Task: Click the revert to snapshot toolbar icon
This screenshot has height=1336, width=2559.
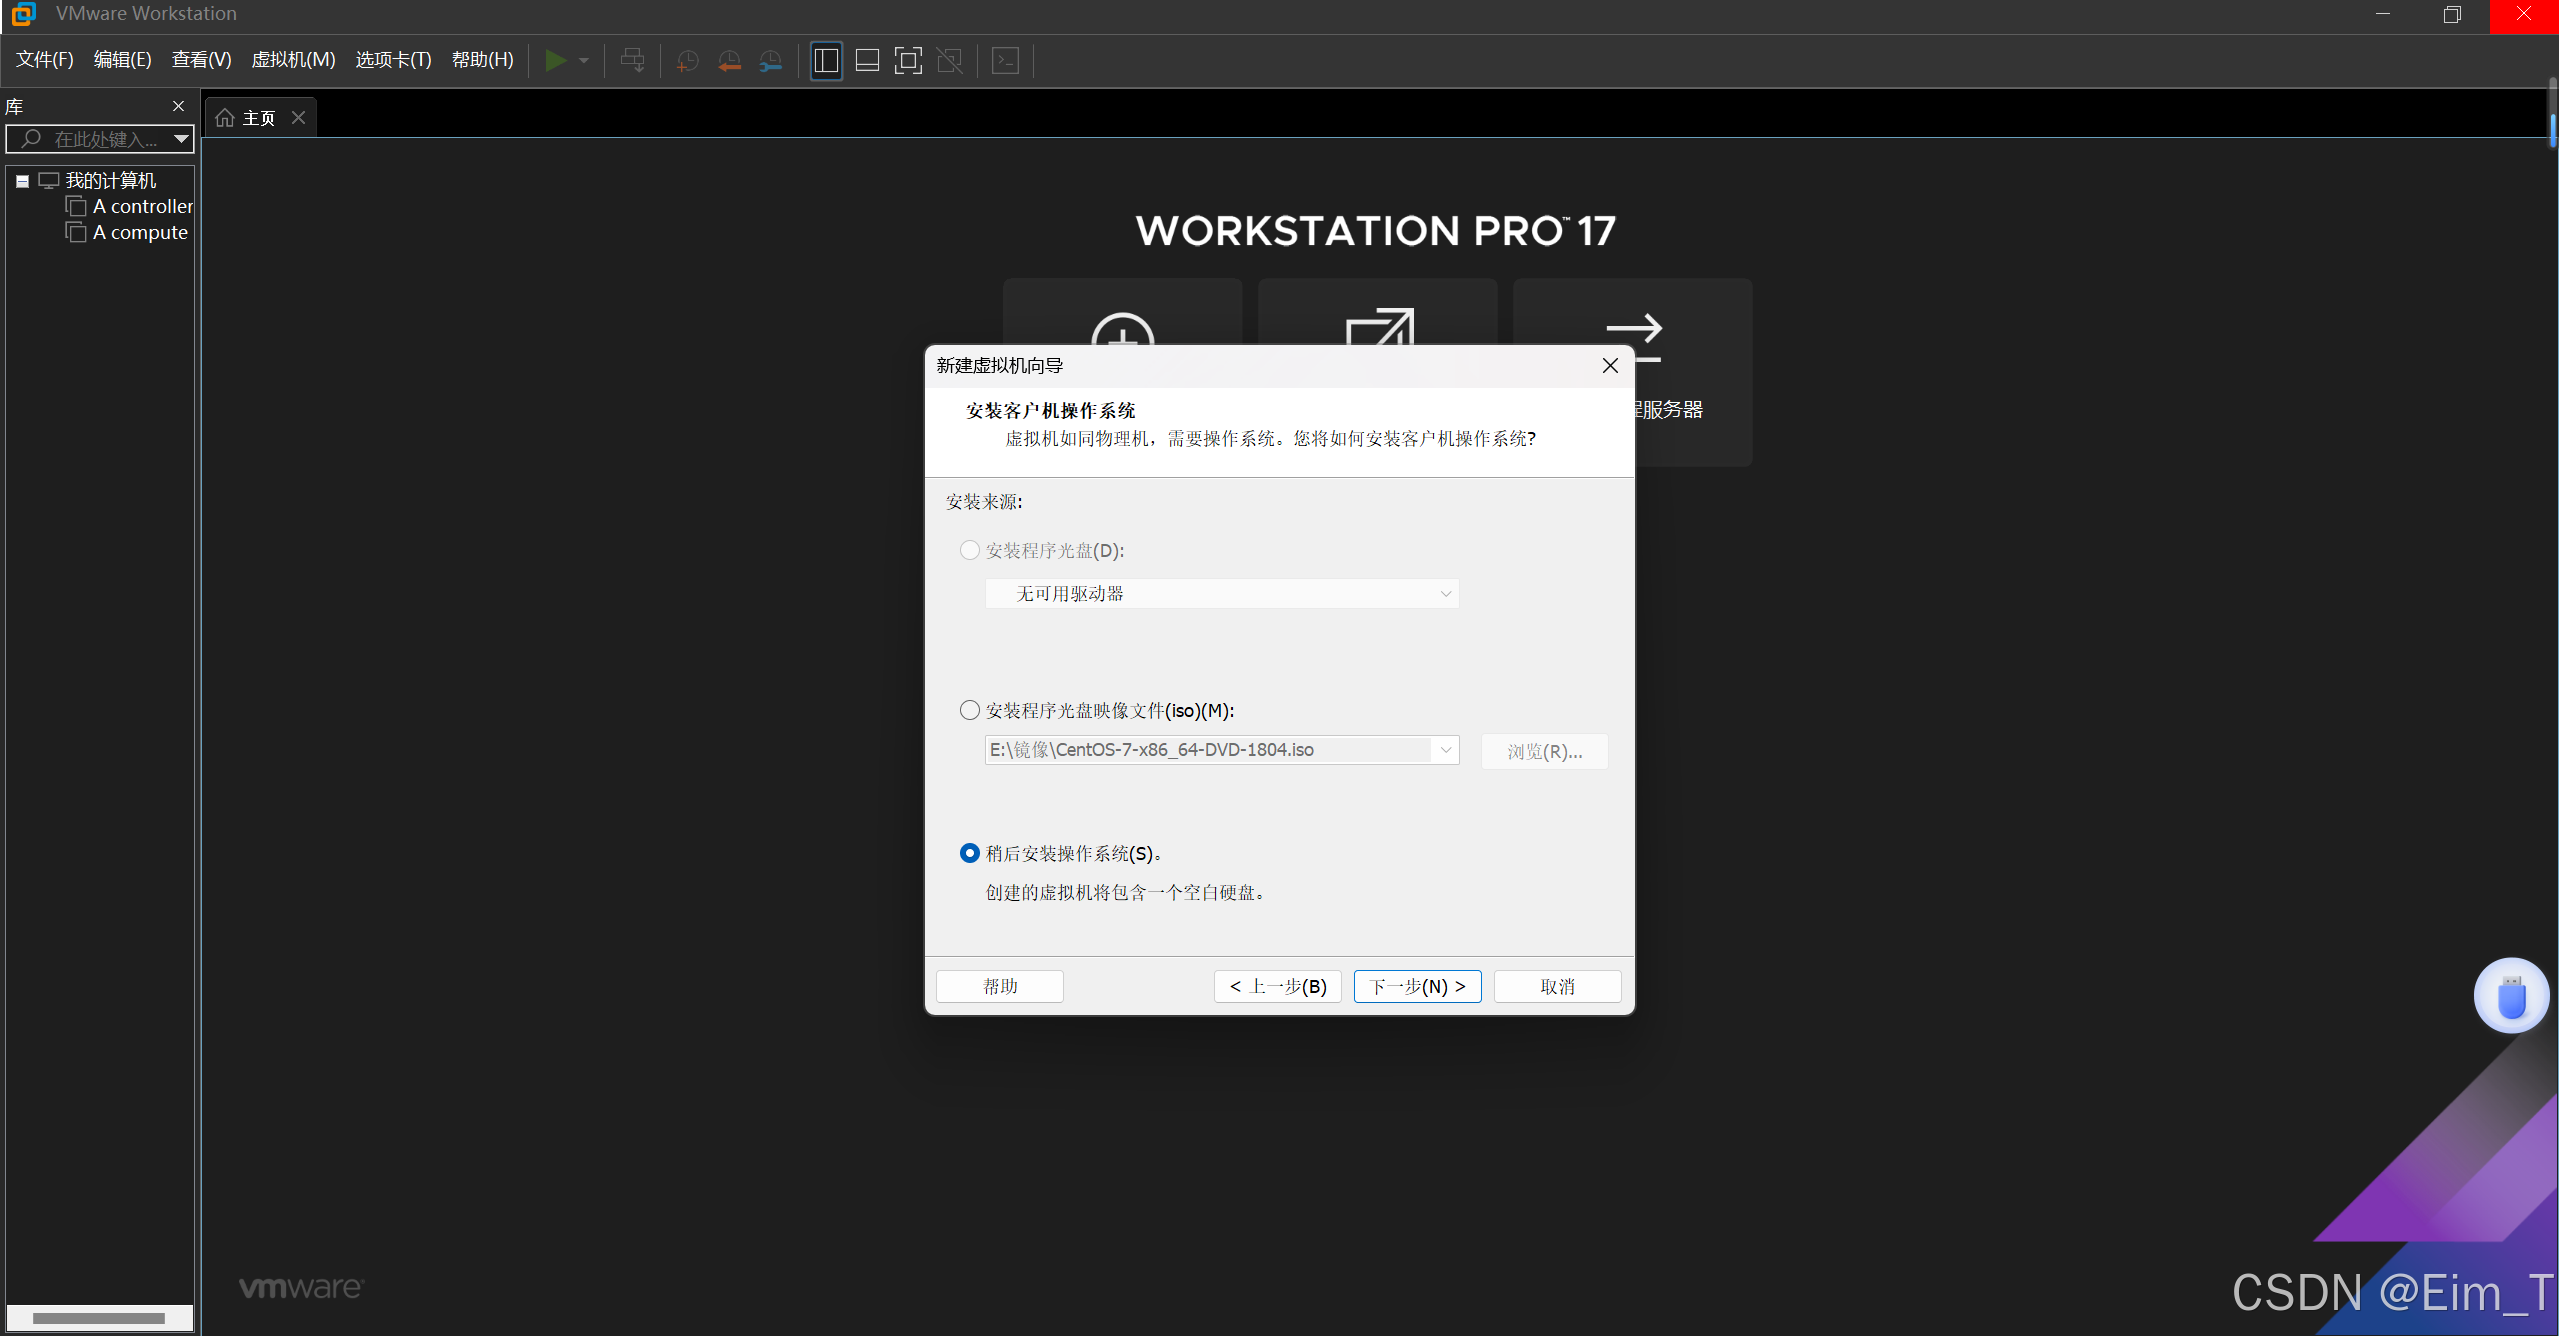Action: (729, 61)
